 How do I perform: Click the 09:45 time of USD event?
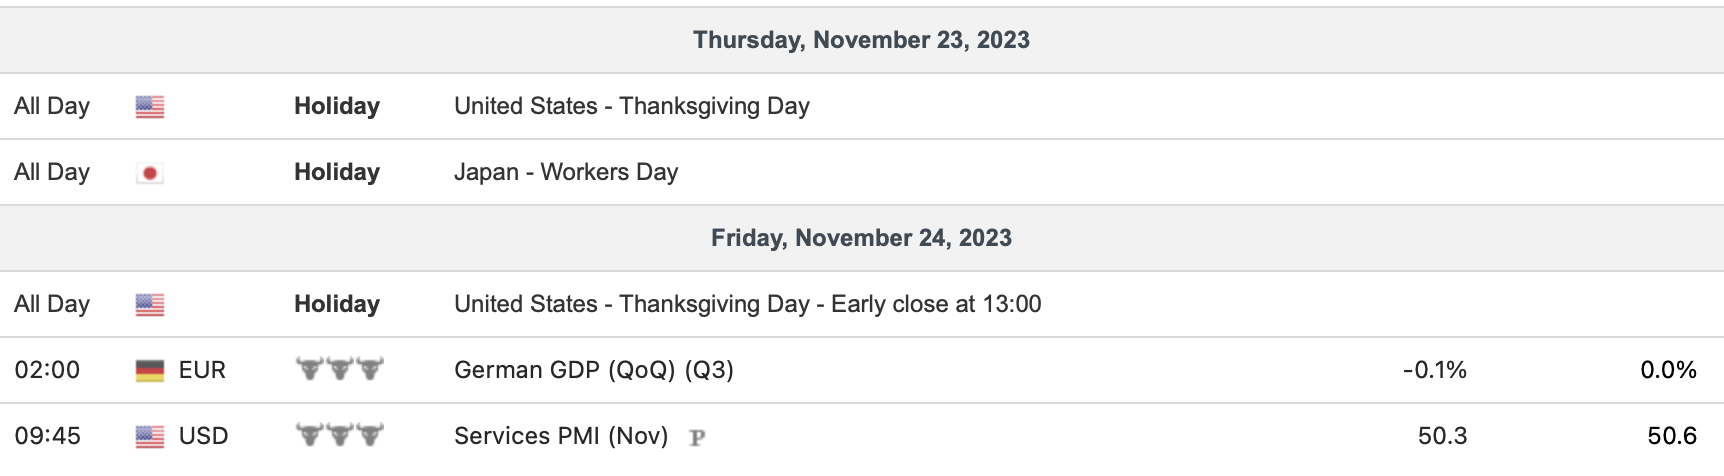click(x=47, y=436)
